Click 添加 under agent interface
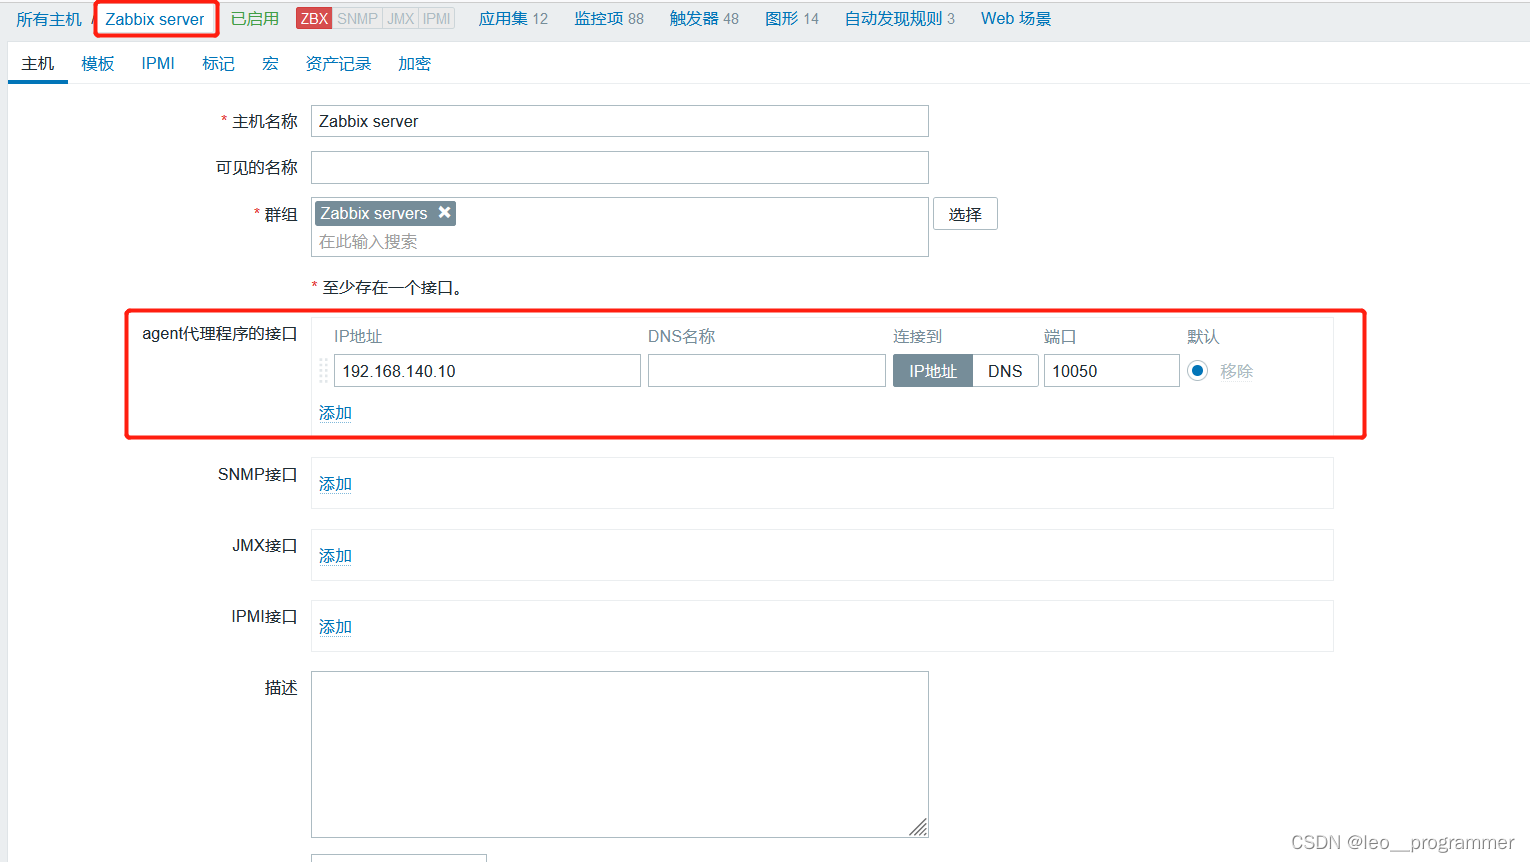Viewport: 1530px width, 862px height. [335, 413]
